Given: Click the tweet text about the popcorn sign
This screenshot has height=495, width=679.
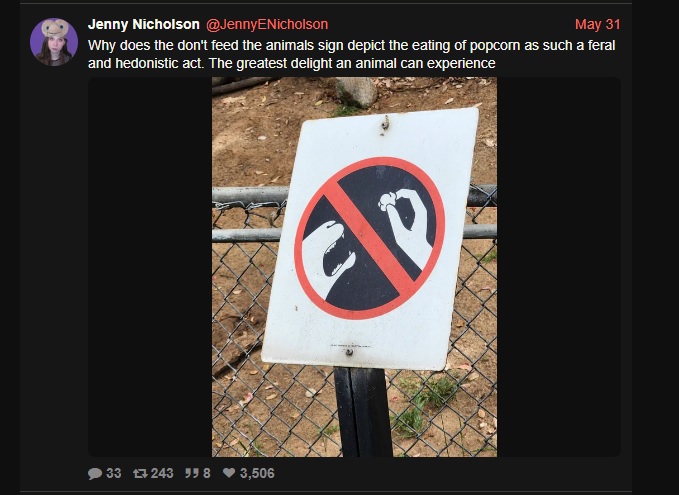Looking at the screenshot, I should coord(351,54).
